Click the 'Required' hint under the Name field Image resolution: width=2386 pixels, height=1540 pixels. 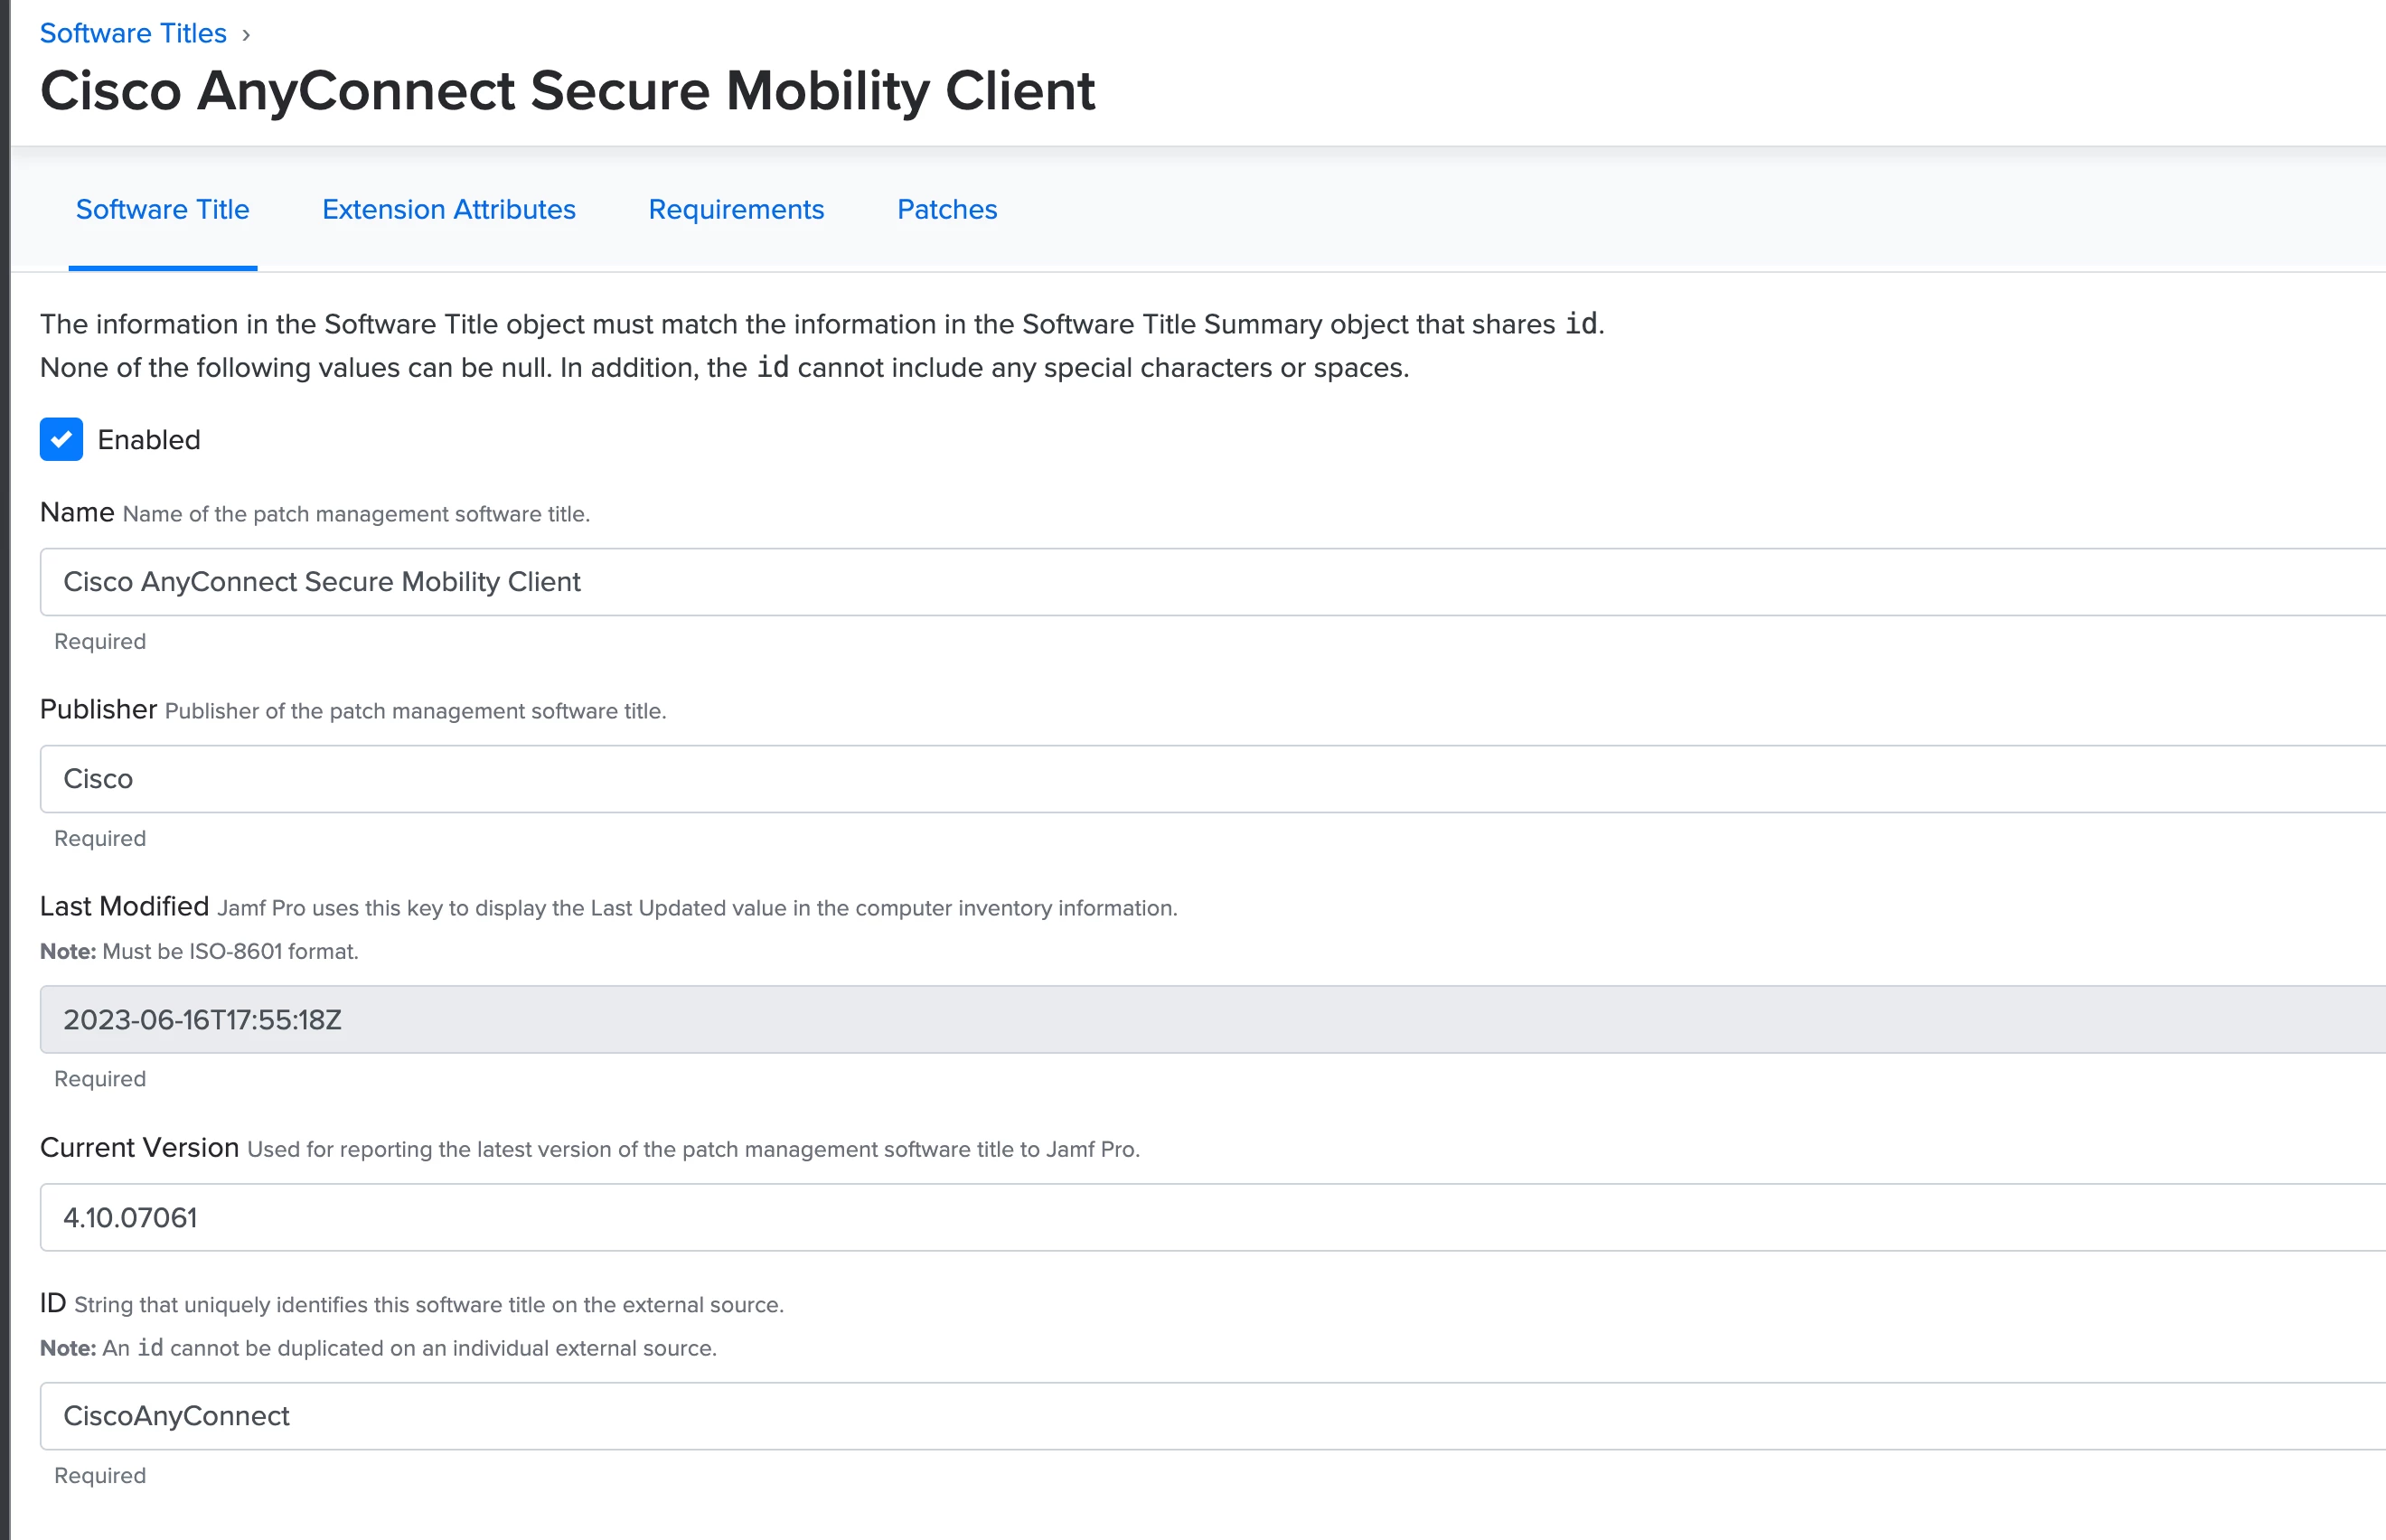click(100, 642)
